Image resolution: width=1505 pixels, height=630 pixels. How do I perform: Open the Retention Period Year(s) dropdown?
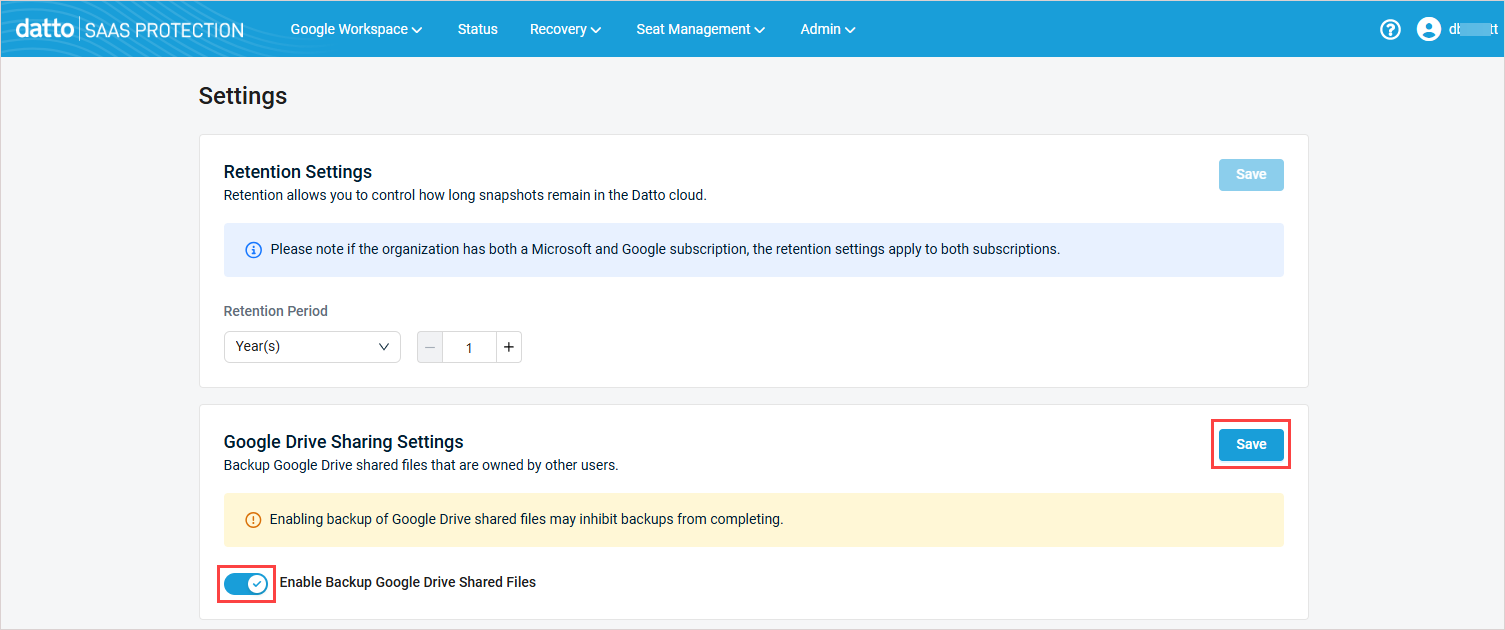tap(312, 347)
